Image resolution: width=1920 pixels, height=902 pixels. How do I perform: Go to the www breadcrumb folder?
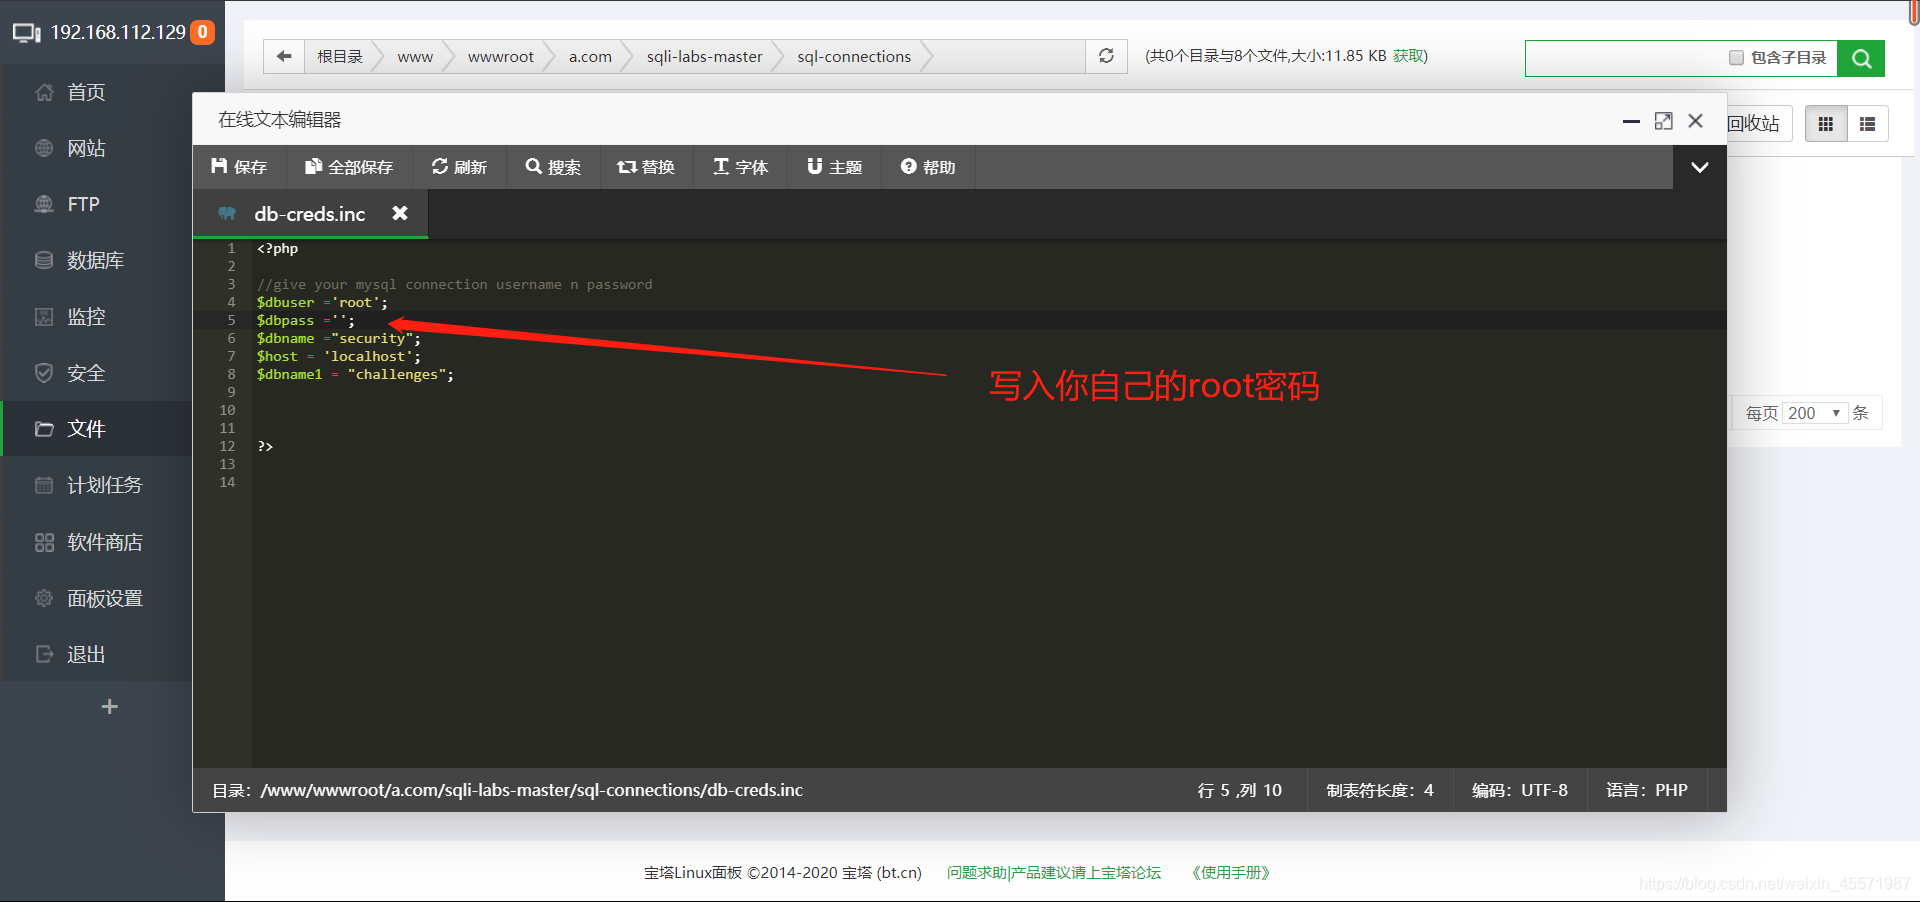(x=415, y=56)
